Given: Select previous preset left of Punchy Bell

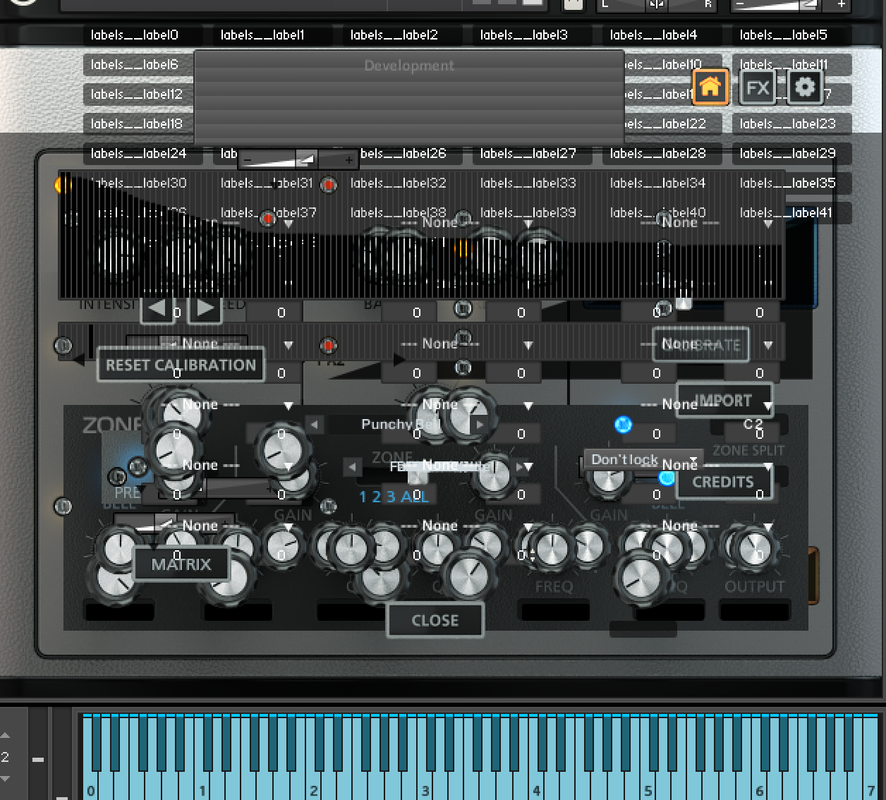Looking at the screenshot, I should 314,424.
